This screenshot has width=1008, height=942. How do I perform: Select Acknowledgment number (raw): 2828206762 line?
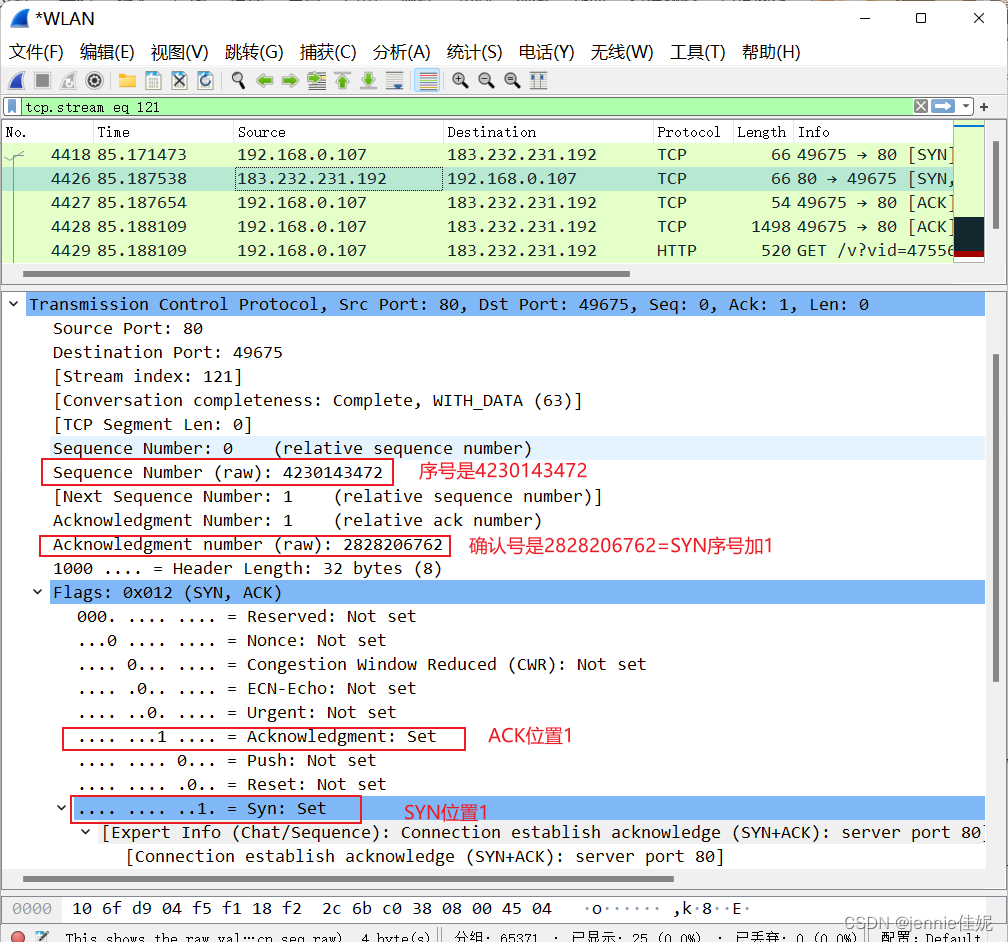pos(247,545)
